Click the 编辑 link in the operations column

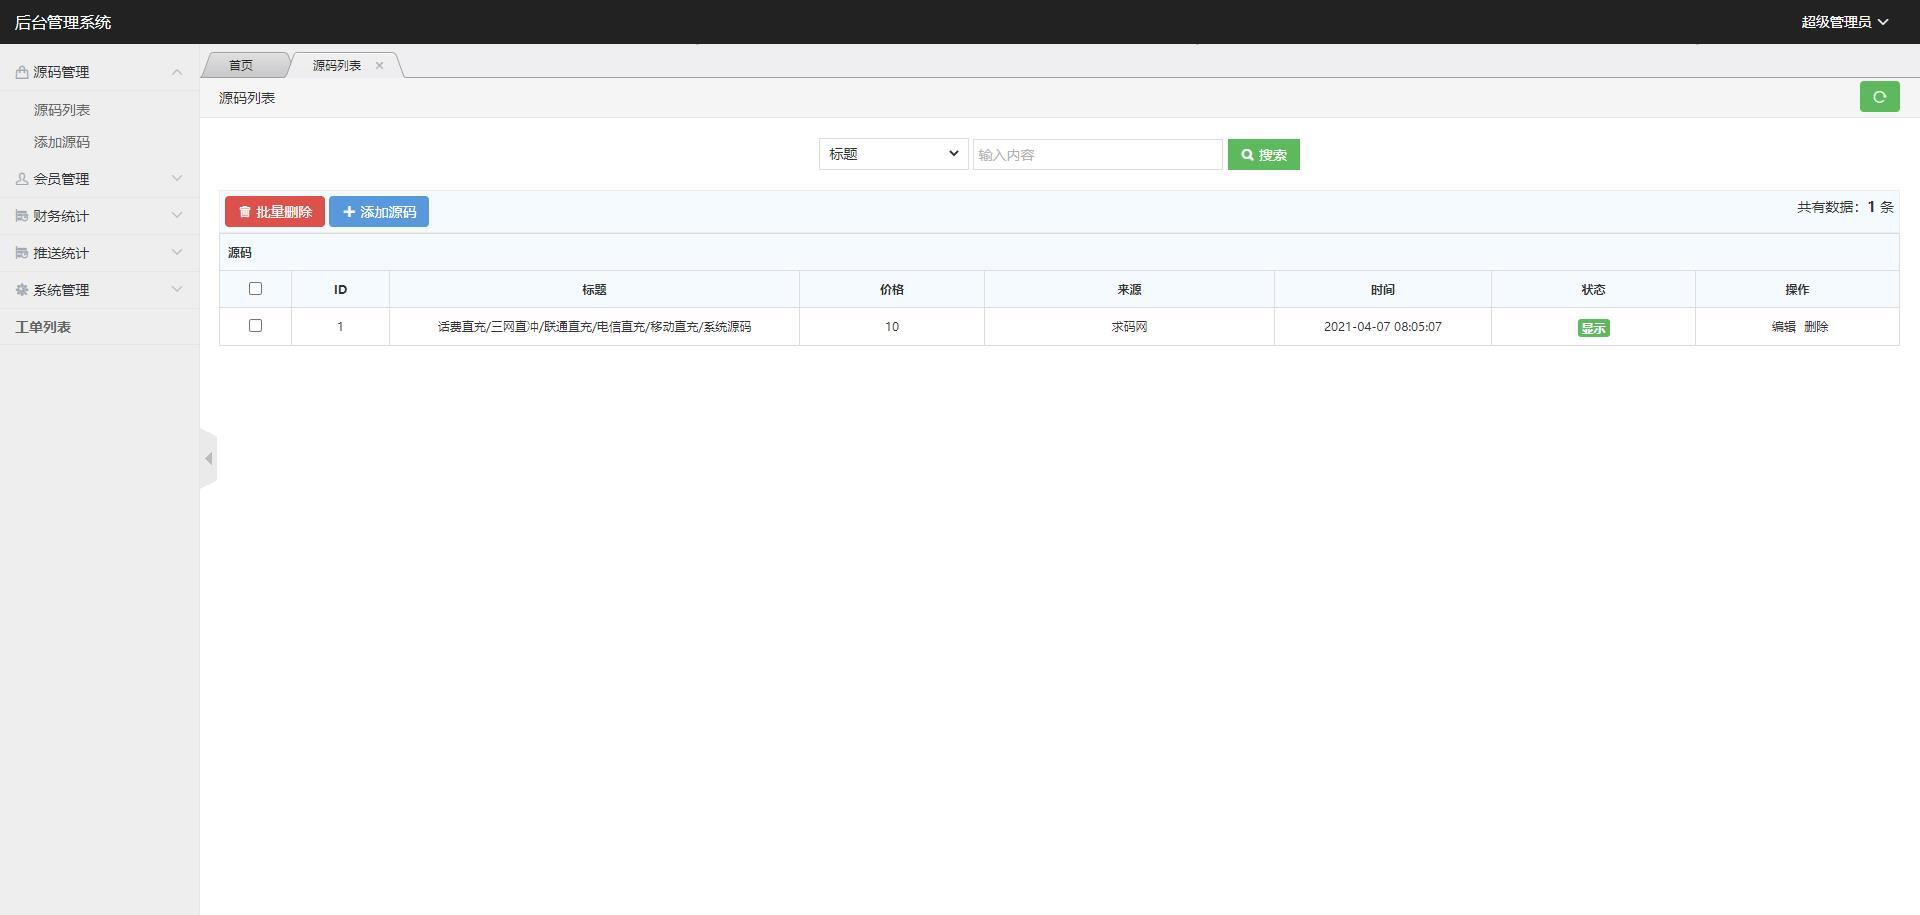point(1783,326)
